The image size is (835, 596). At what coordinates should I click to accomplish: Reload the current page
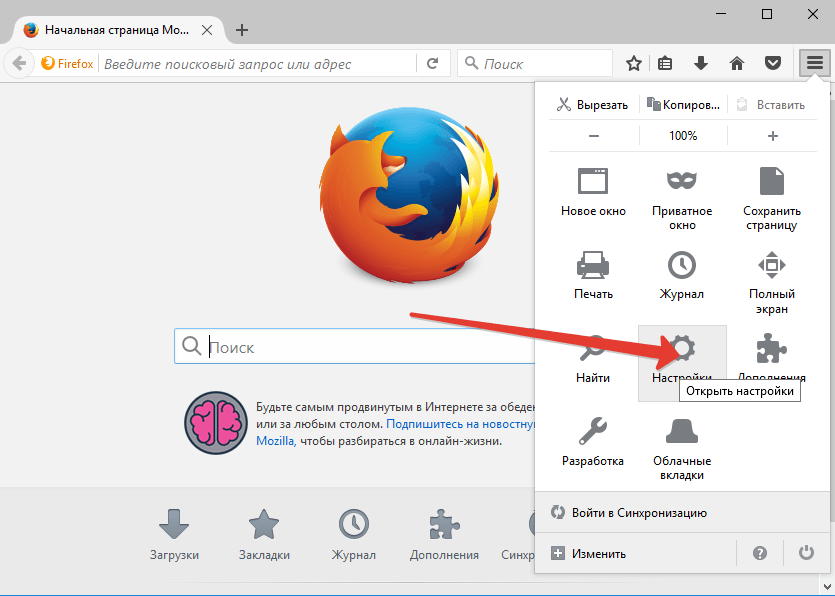[432, 63]
